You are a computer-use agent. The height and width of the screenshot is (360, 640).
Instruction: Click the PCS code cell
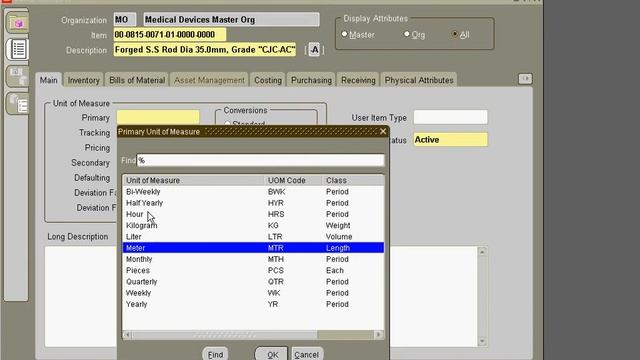pos(276,271)
